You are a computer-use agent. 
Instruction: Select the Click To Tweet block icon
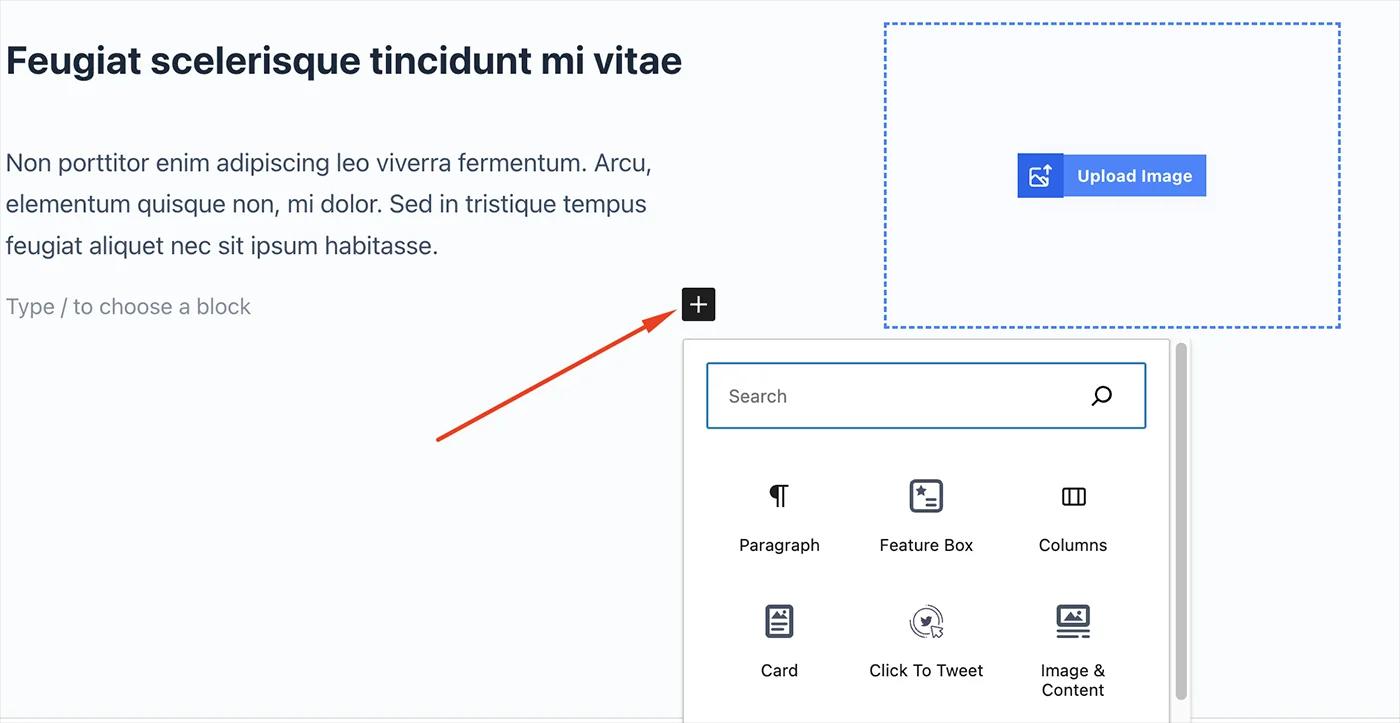(x=925, y=621)
